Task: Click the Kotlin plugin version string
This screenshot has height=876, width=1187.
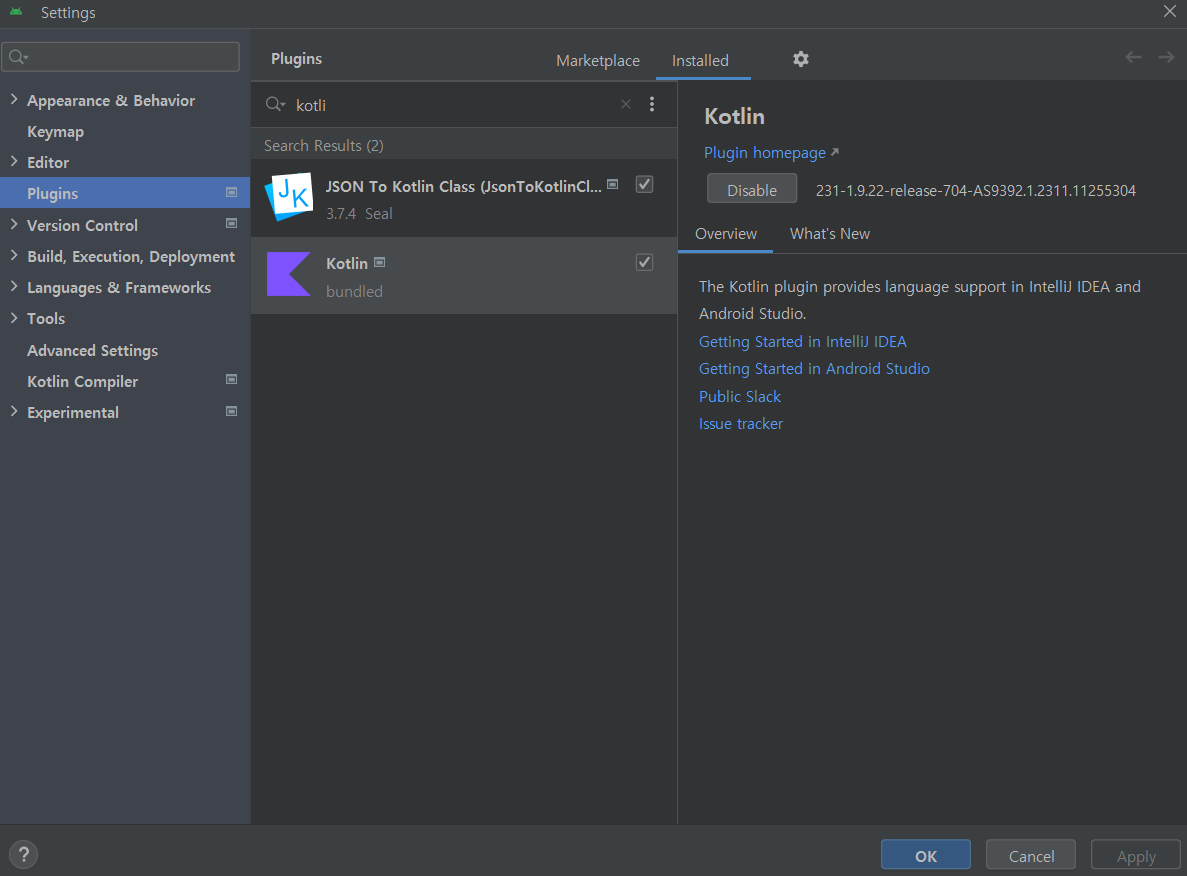Action: pos(975,191)
